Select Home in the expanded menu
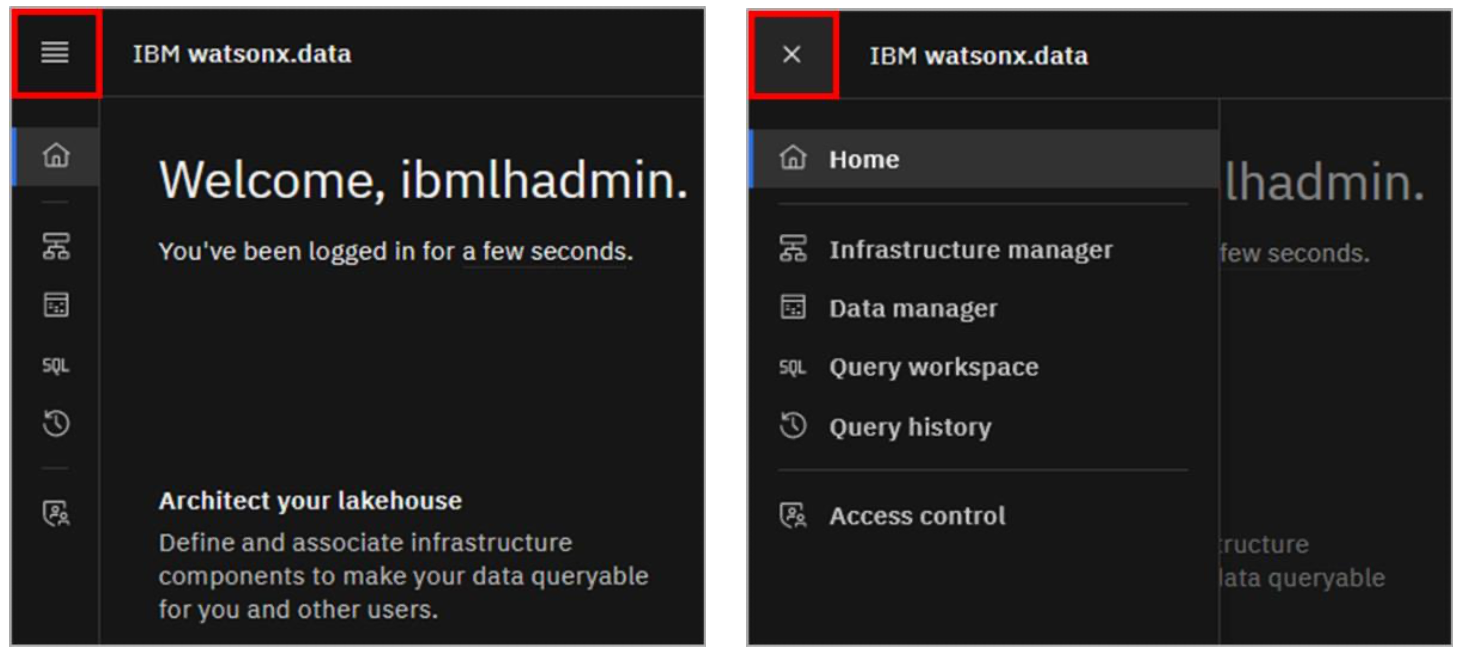Screen dimensions: 1464x654 tap(985, 159)
